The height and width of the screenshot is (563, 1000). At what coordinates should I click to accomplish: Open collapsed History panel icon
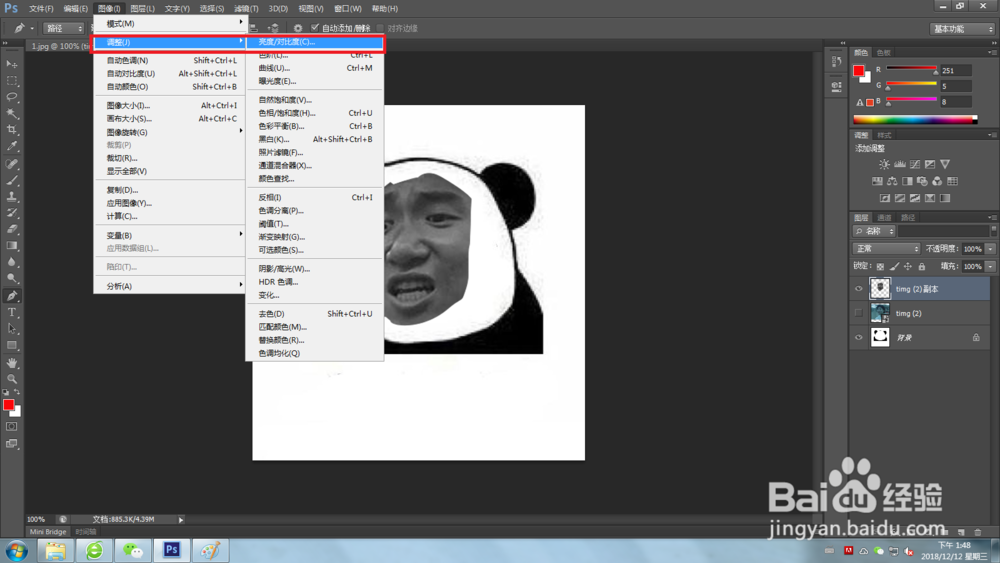click(836, 62)
